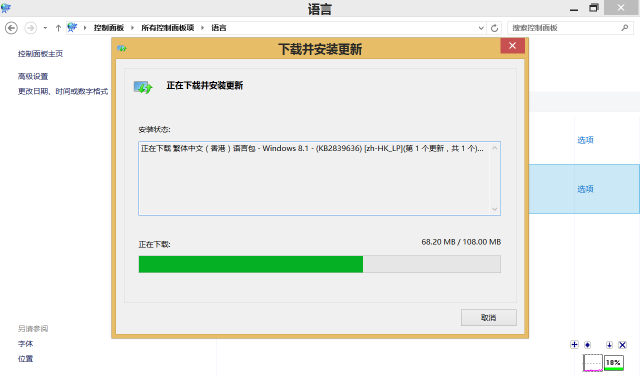
Task: Refresh the control panel page
Action: coord(494,28)
